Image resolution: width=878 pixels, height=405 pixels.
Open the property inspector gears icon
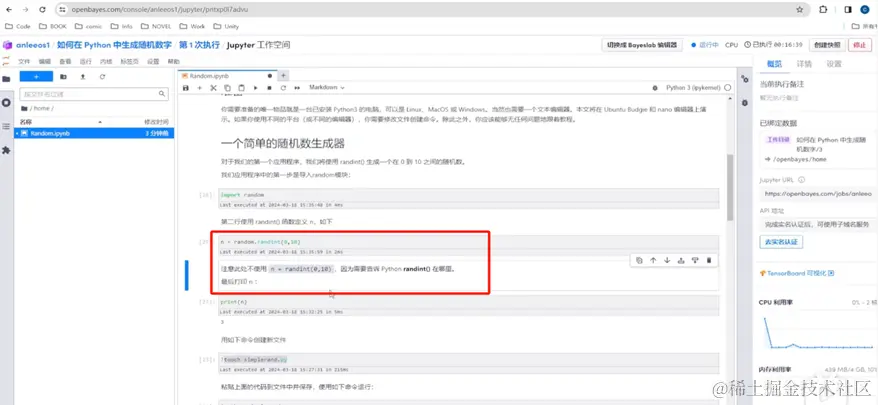(744, 80)
